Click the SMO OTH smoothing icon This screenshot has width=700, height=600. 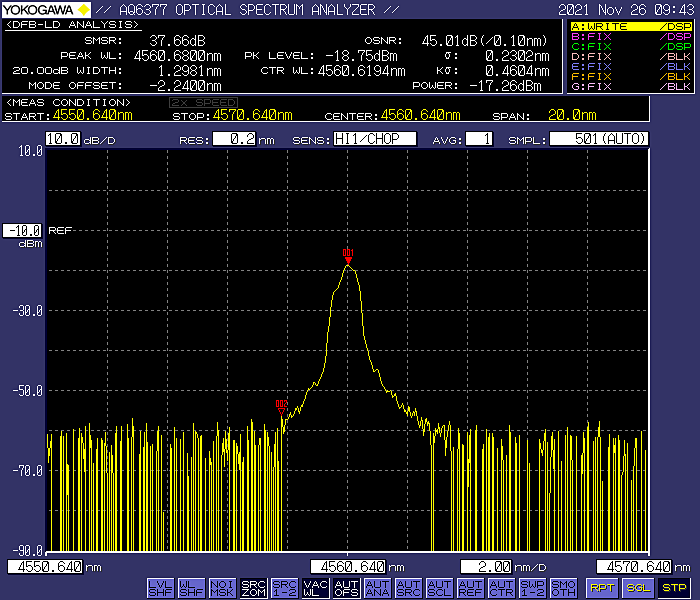(563, 588)
